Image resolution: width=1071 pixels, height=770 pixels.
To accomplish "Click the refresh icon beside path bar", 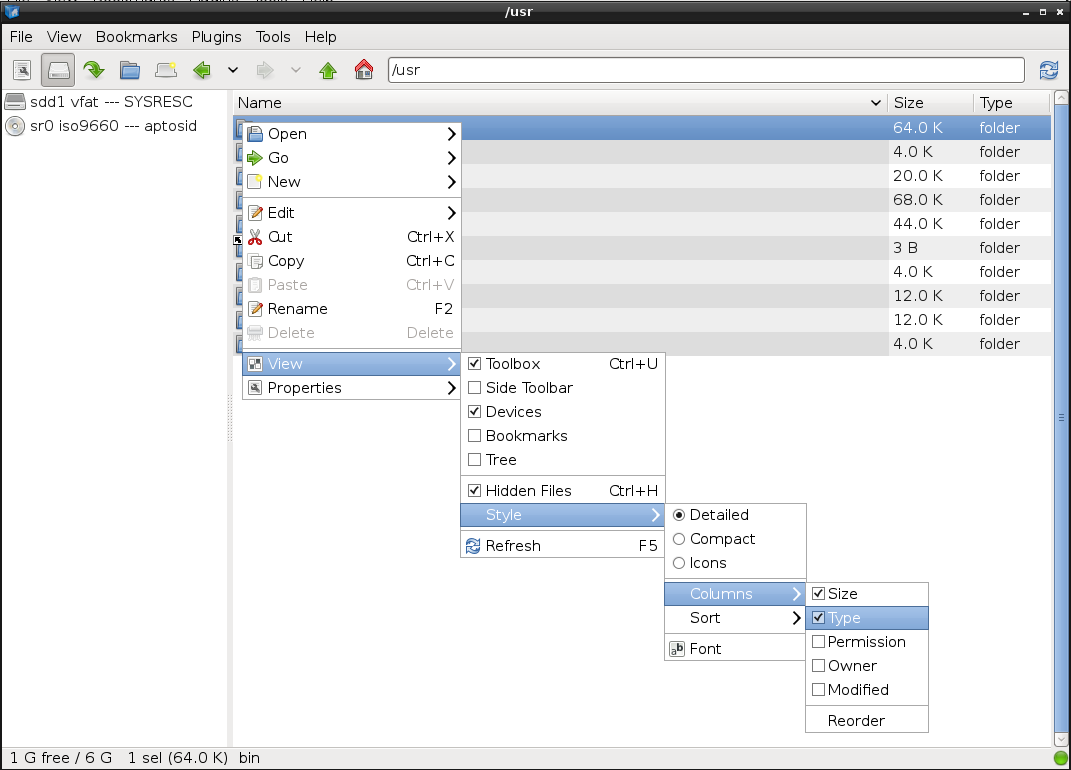I will click(1048, 70).
